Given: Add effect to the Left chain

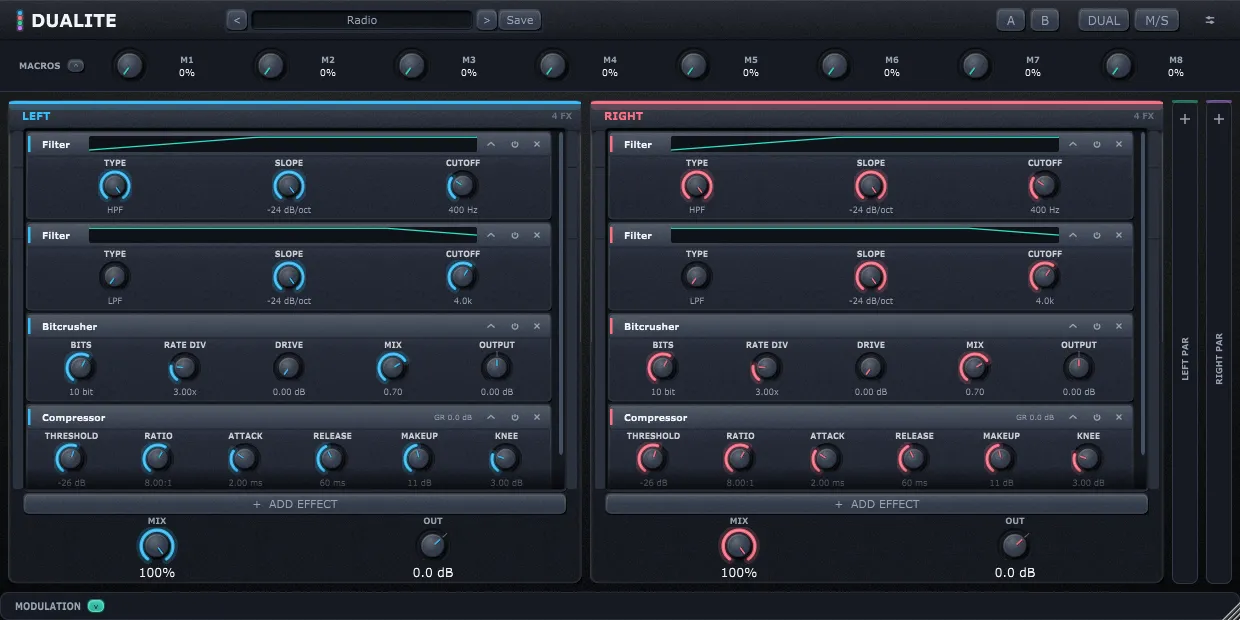Looking at the screenshot, I should 295,504.
